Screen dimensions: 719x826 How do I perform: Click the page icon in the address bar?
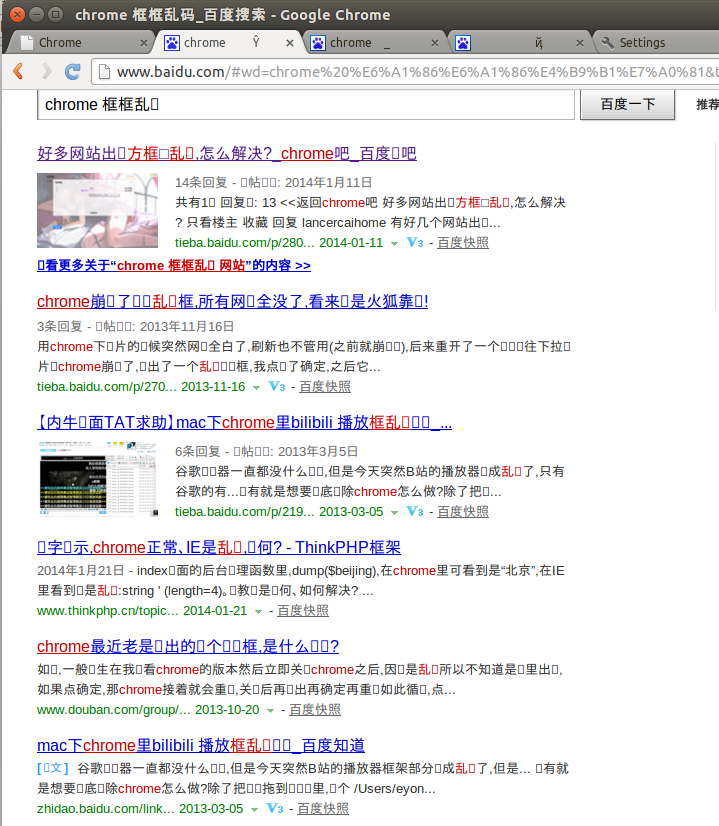pos(104,71)
